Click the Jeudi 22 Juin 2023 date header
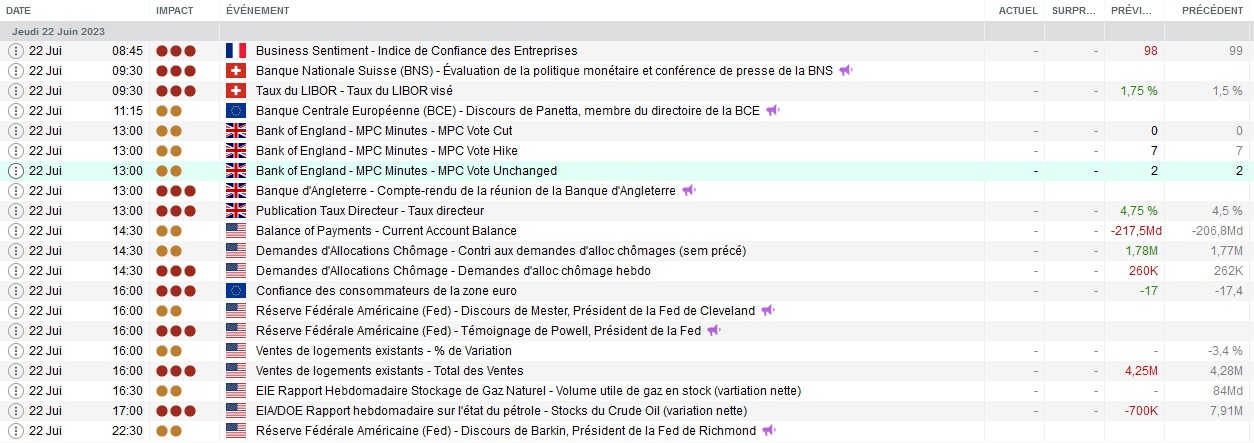 click(x=58, y=31)
